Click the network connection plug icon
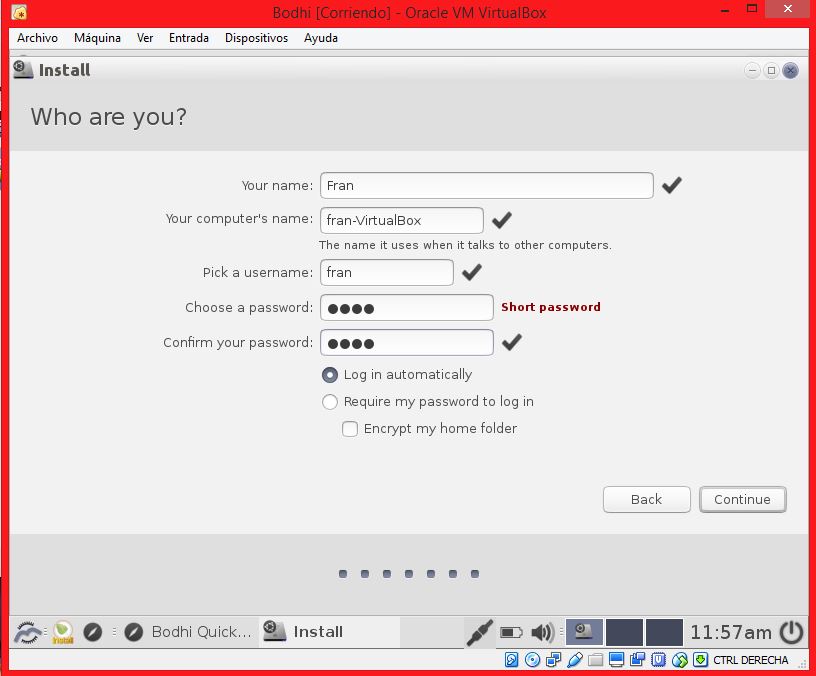This screenshot has width=816, height=676. click(480, 632)
